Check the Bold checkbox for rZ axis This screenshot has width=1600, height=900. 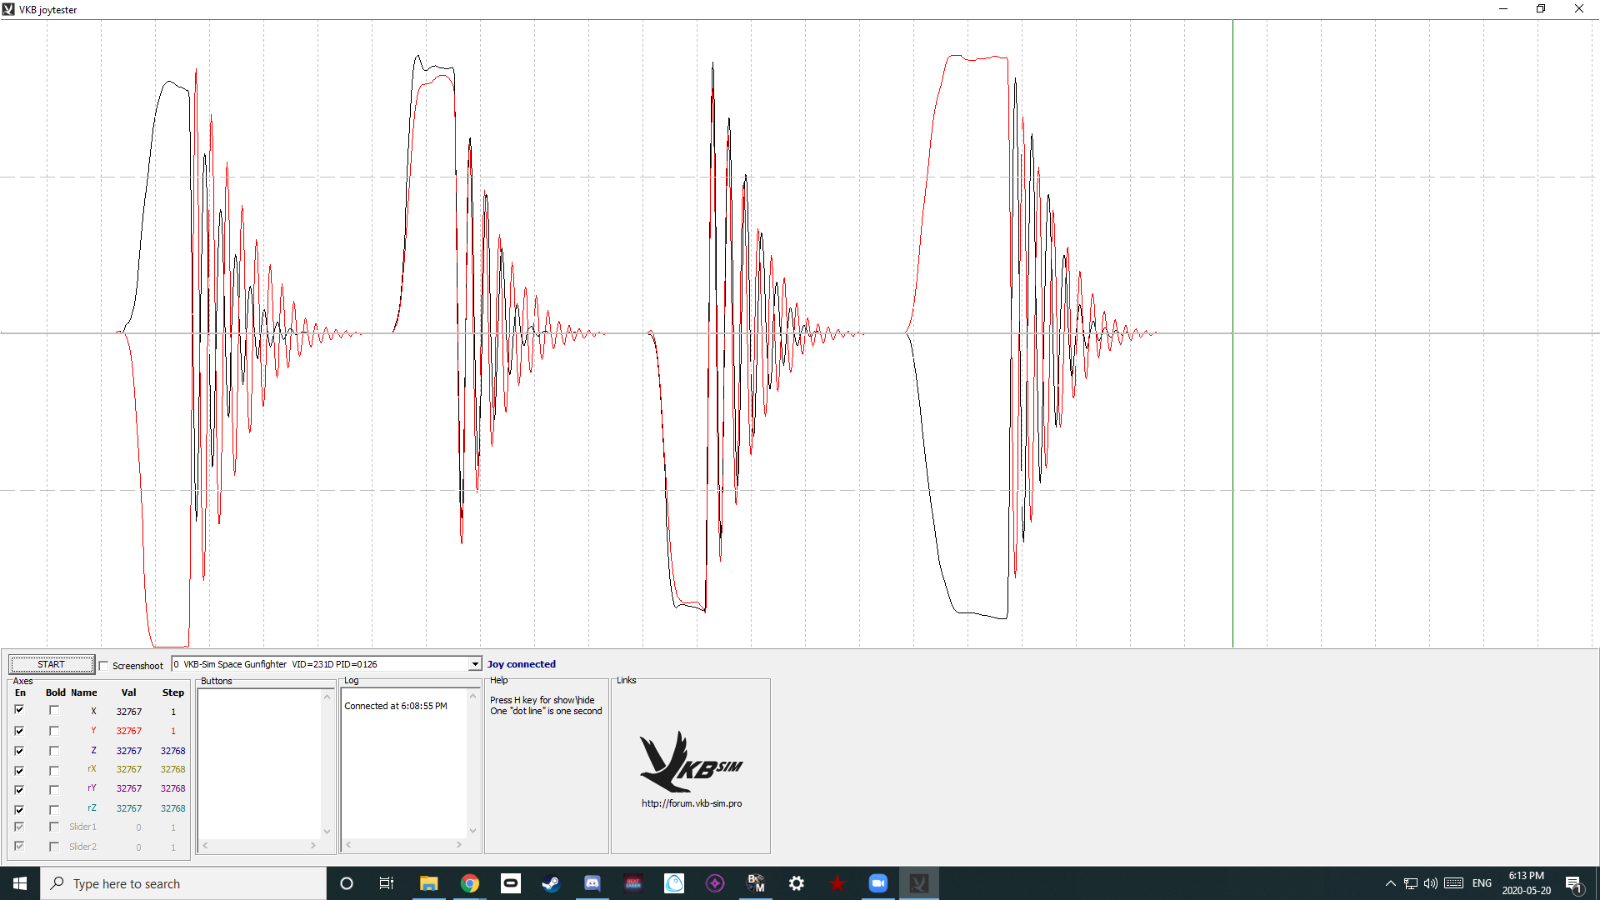[x=54, y=809]
